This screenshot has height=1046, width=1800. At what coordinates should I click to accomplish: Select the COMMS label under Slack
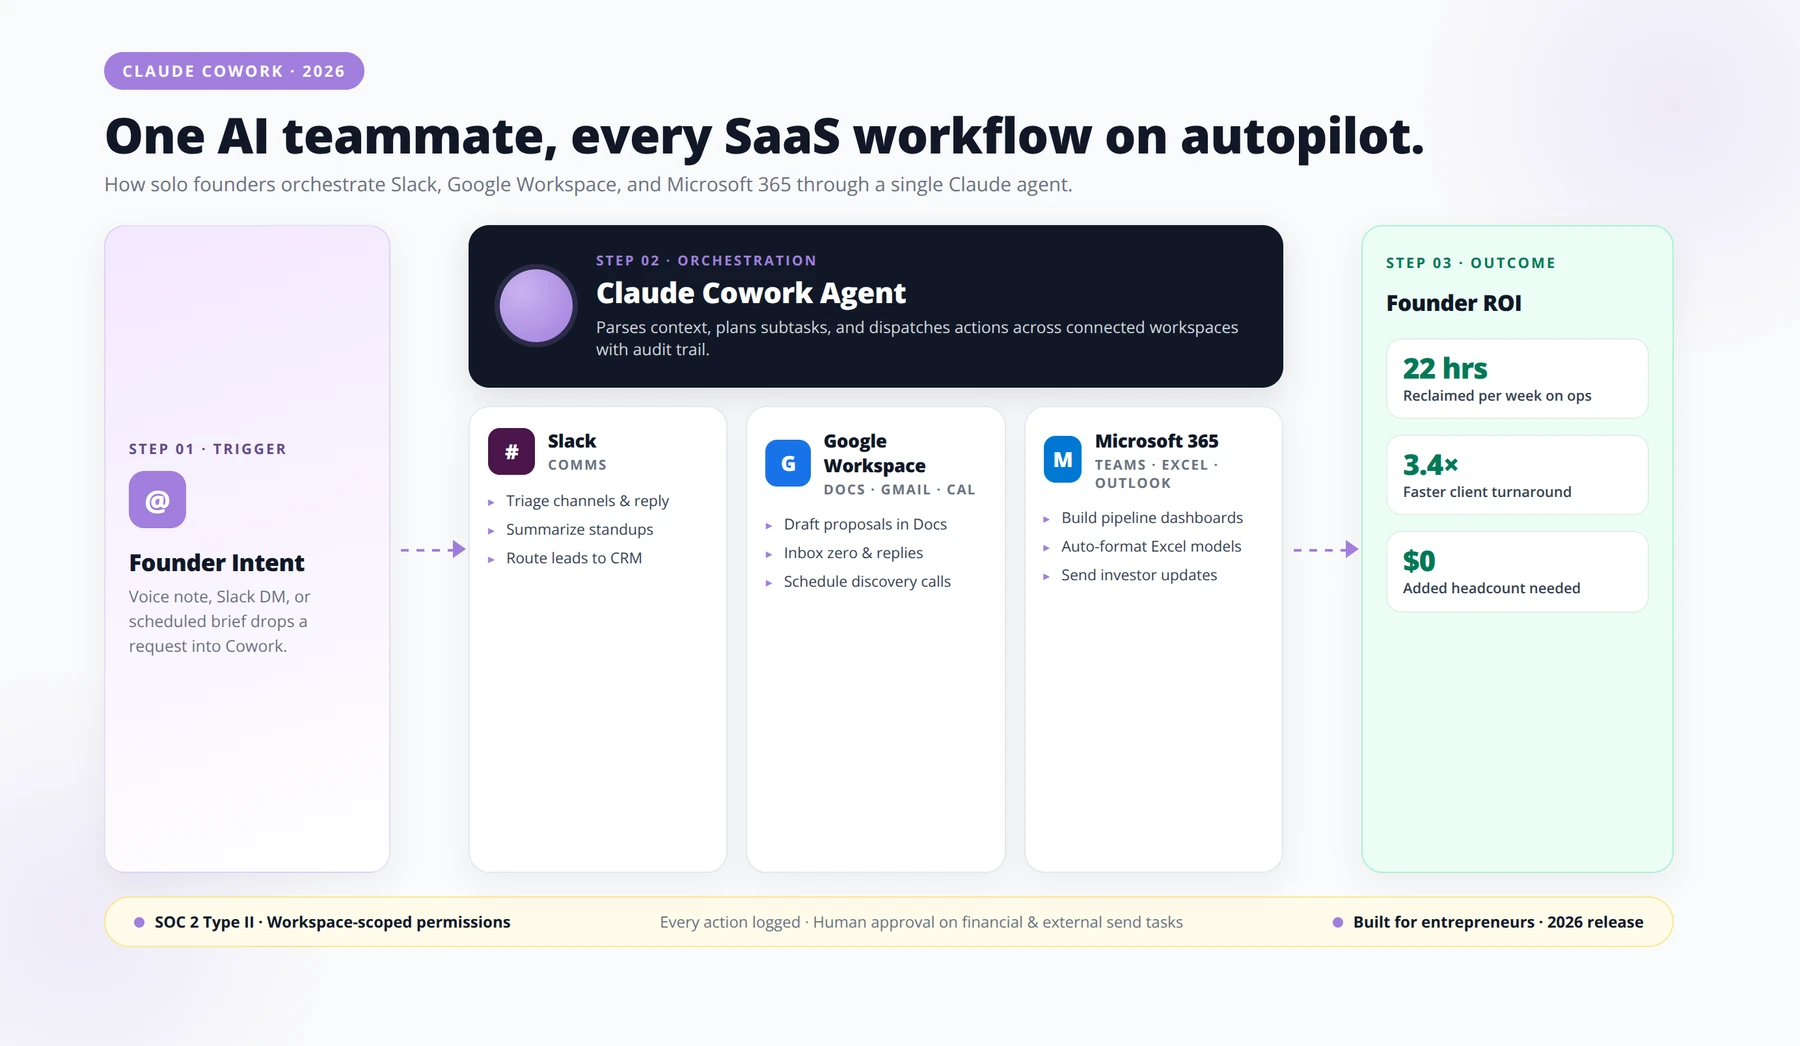click(x=577, y=465)
